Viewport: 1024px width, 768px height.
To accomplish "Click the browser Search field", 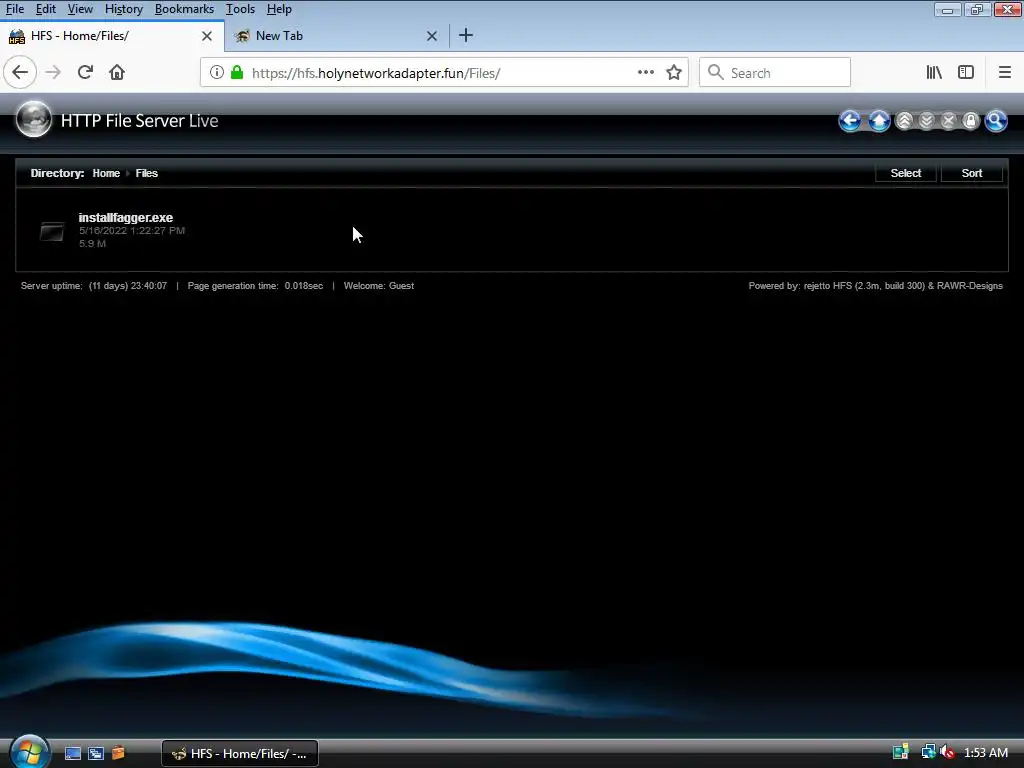I will coord(775,72).
